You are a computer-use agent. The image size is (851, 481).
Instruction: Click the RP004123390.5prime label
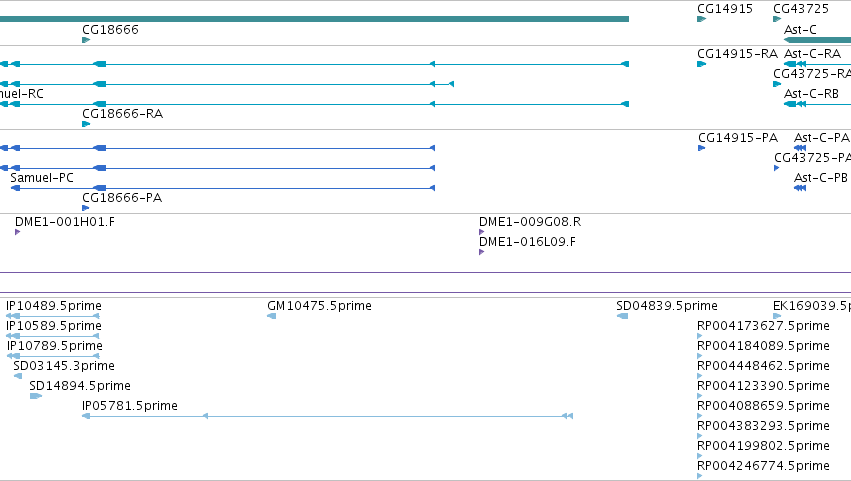tap(763, 386)
